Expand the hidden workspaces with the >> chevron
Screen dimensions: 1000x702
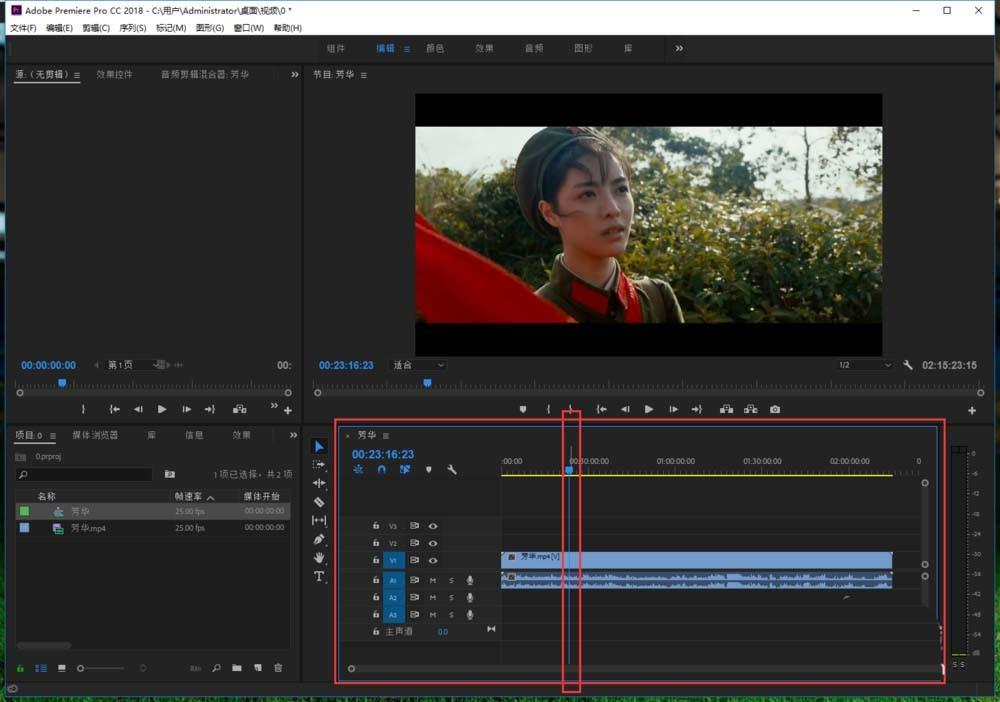point(679,46)
